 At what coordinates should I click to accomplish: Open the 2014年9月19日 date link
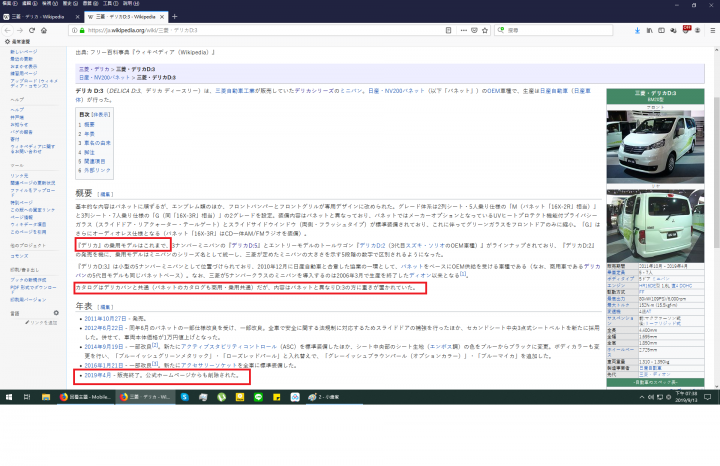coord(104,347)
